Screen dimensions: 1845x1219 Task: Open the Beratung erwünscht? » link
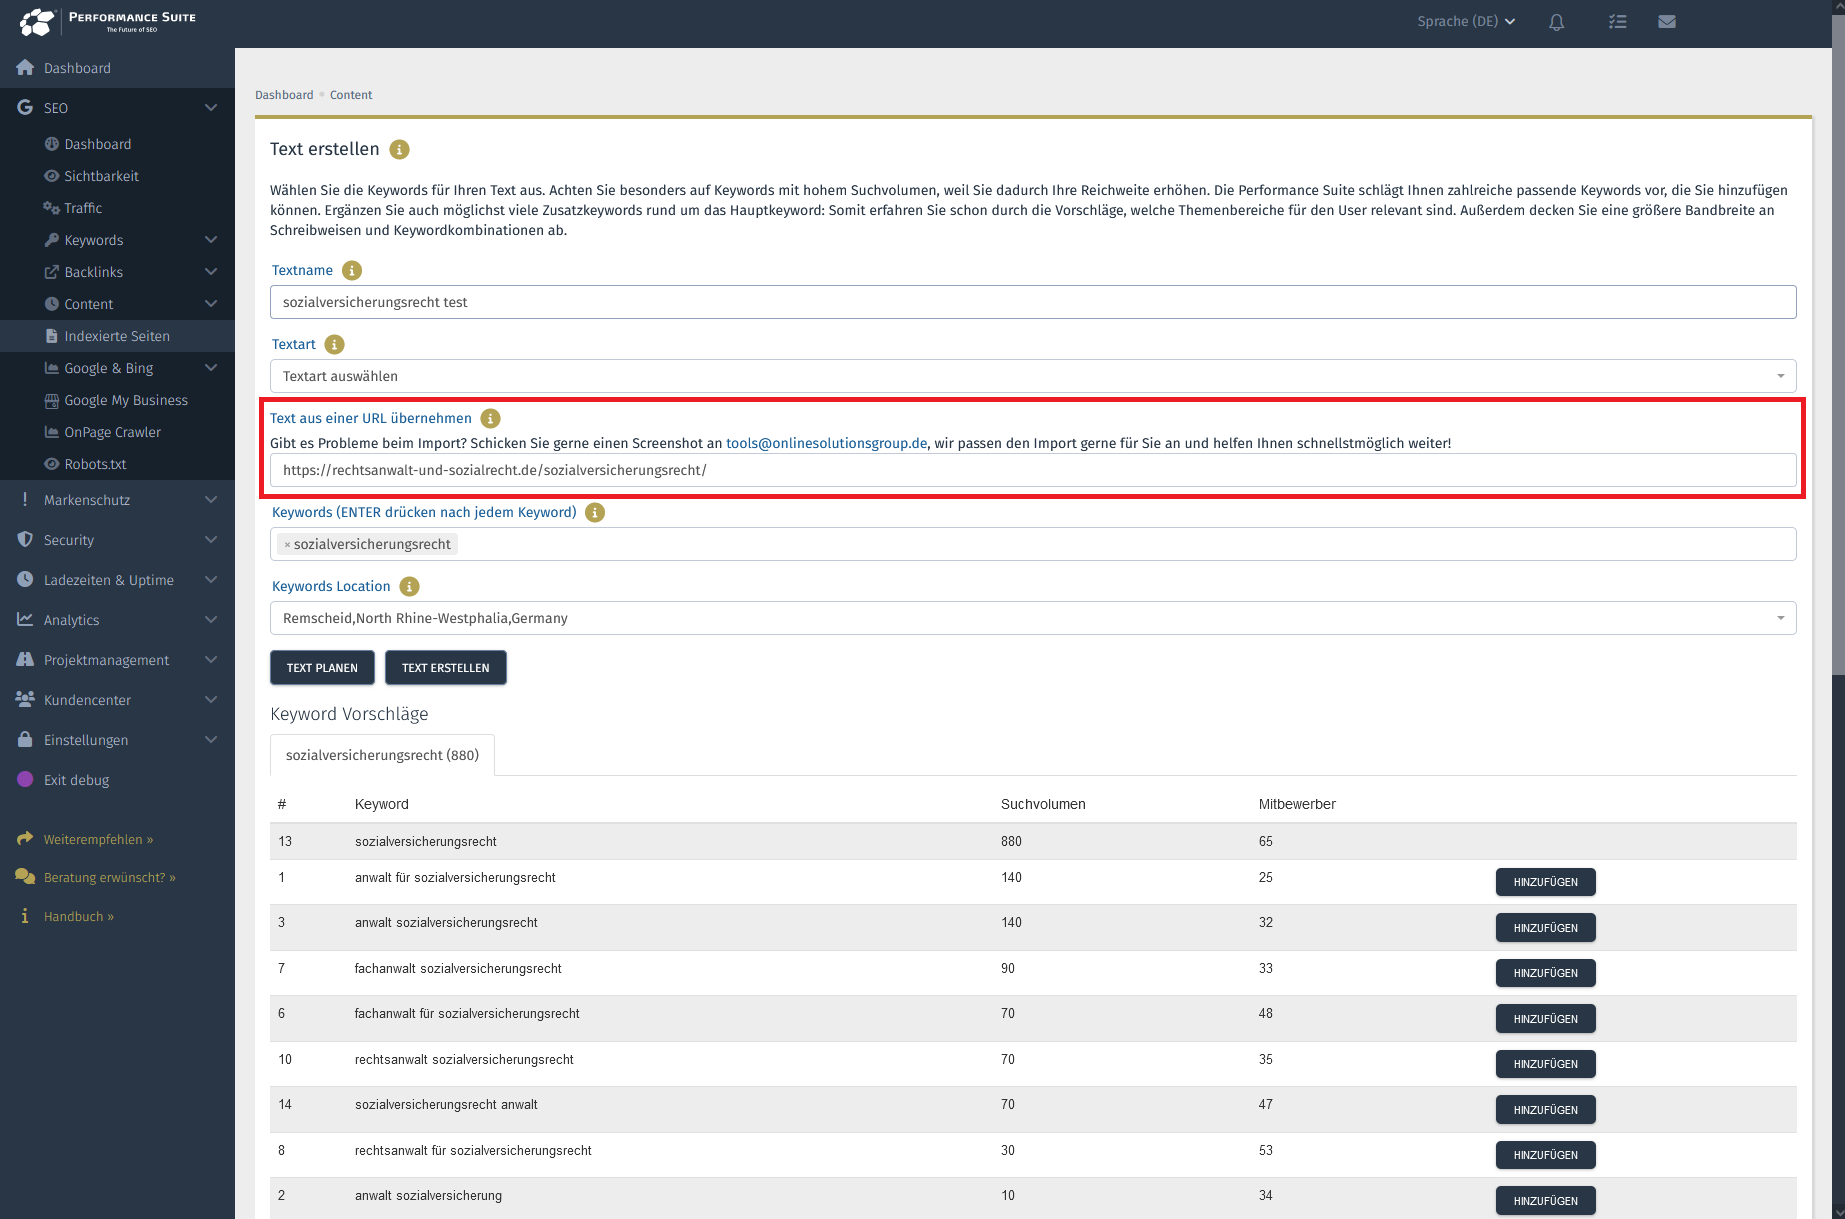click(109, 878)
